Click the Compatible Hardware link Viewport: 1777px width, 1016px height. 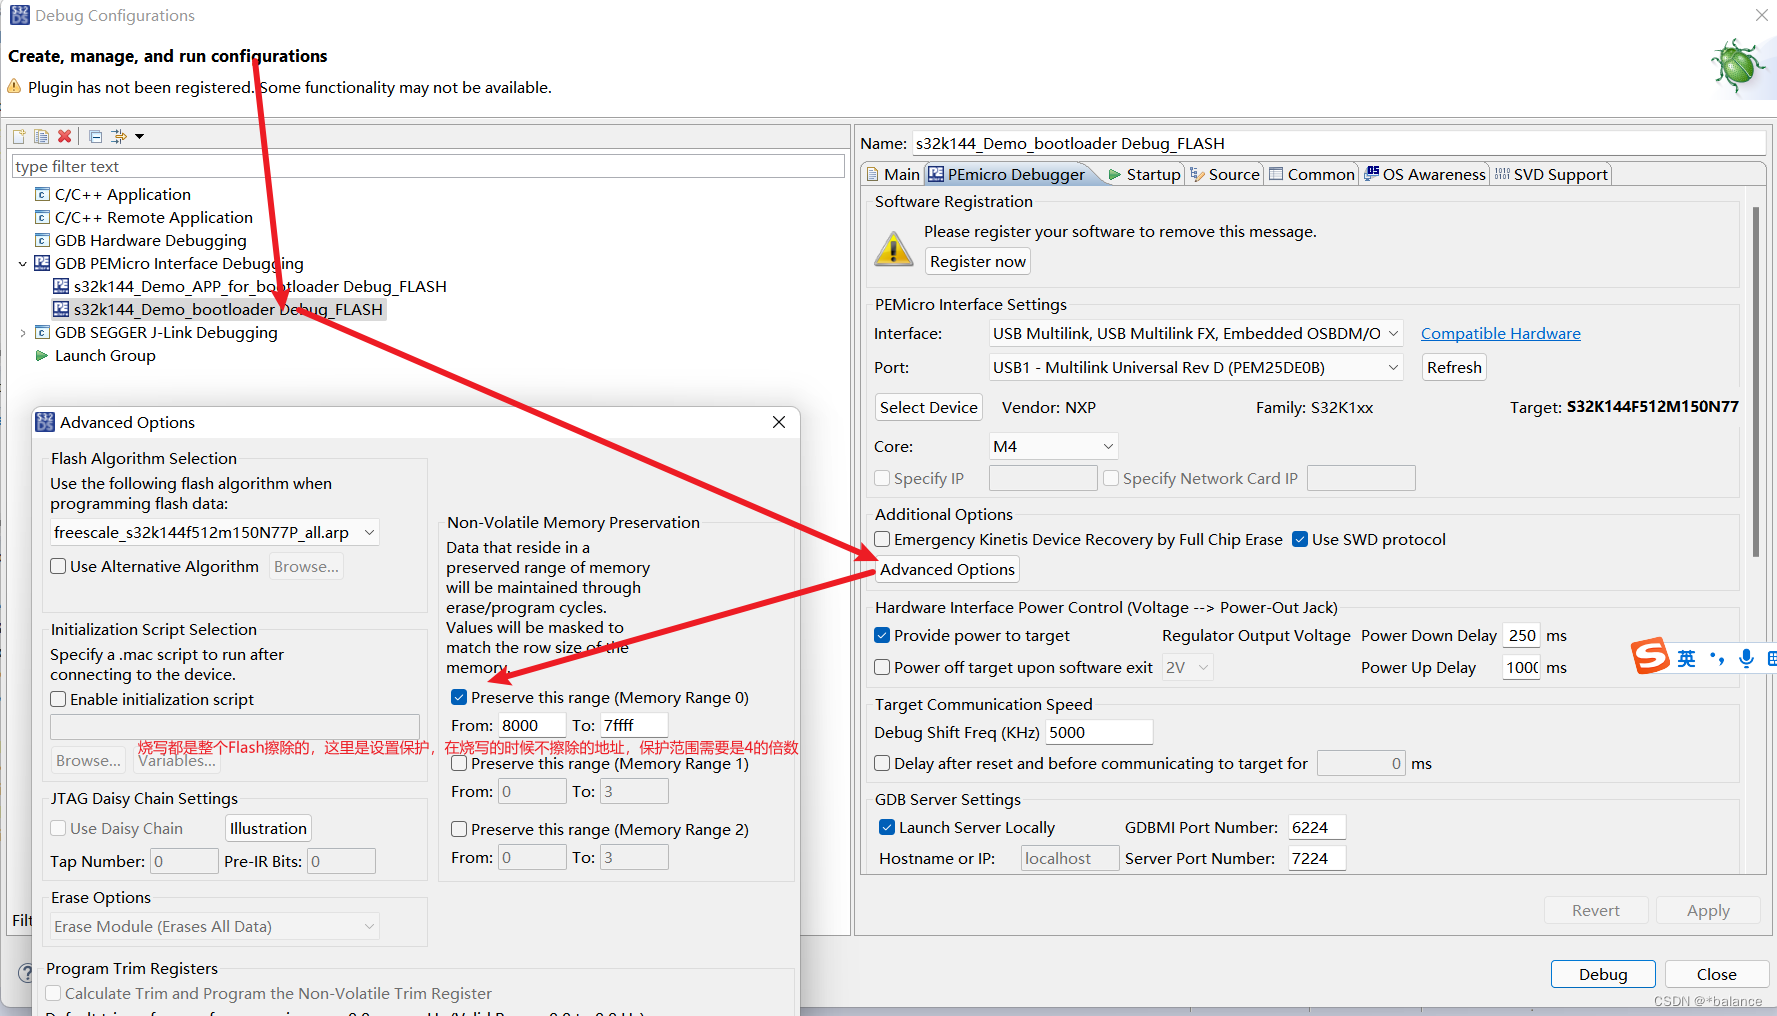tap(1499, 333)
